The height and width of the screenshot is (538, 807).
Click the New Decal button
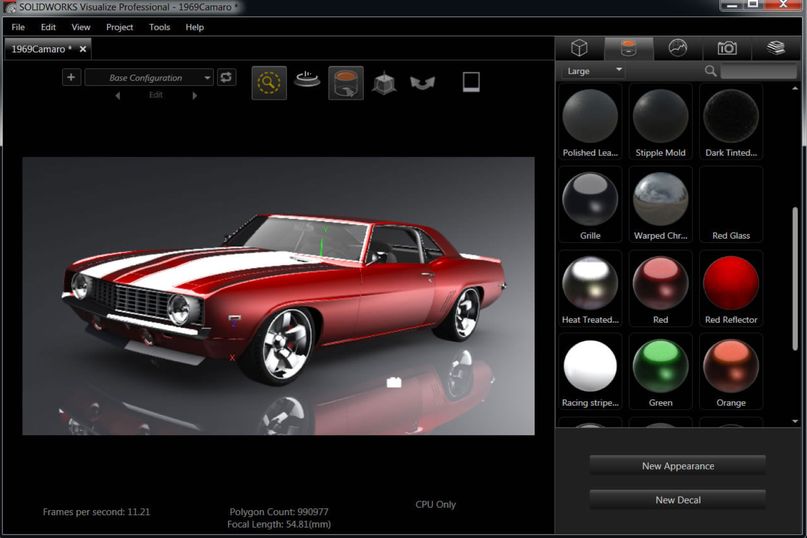coord(677,500)
